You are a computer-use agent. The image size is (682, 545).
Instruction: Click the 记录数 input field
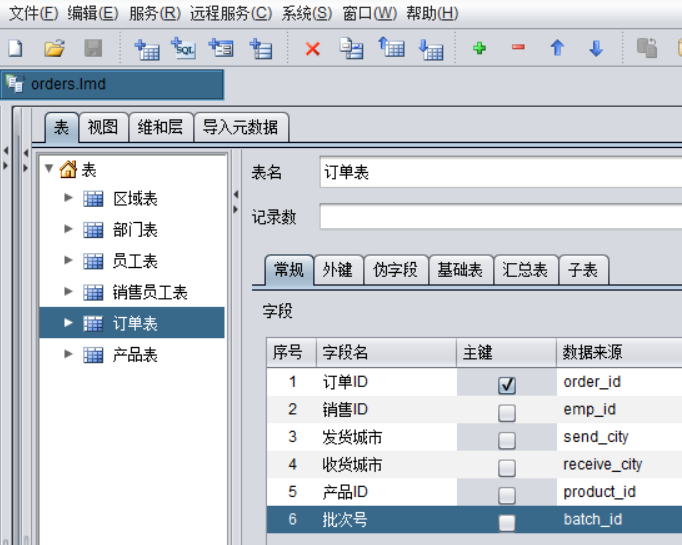[501, 216]
